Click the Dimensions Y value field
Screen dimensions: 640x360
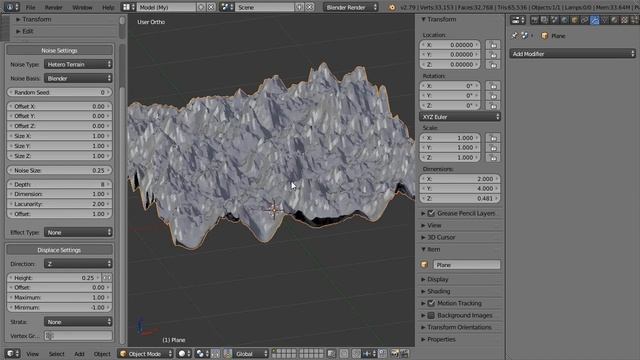tap(460, 189)
